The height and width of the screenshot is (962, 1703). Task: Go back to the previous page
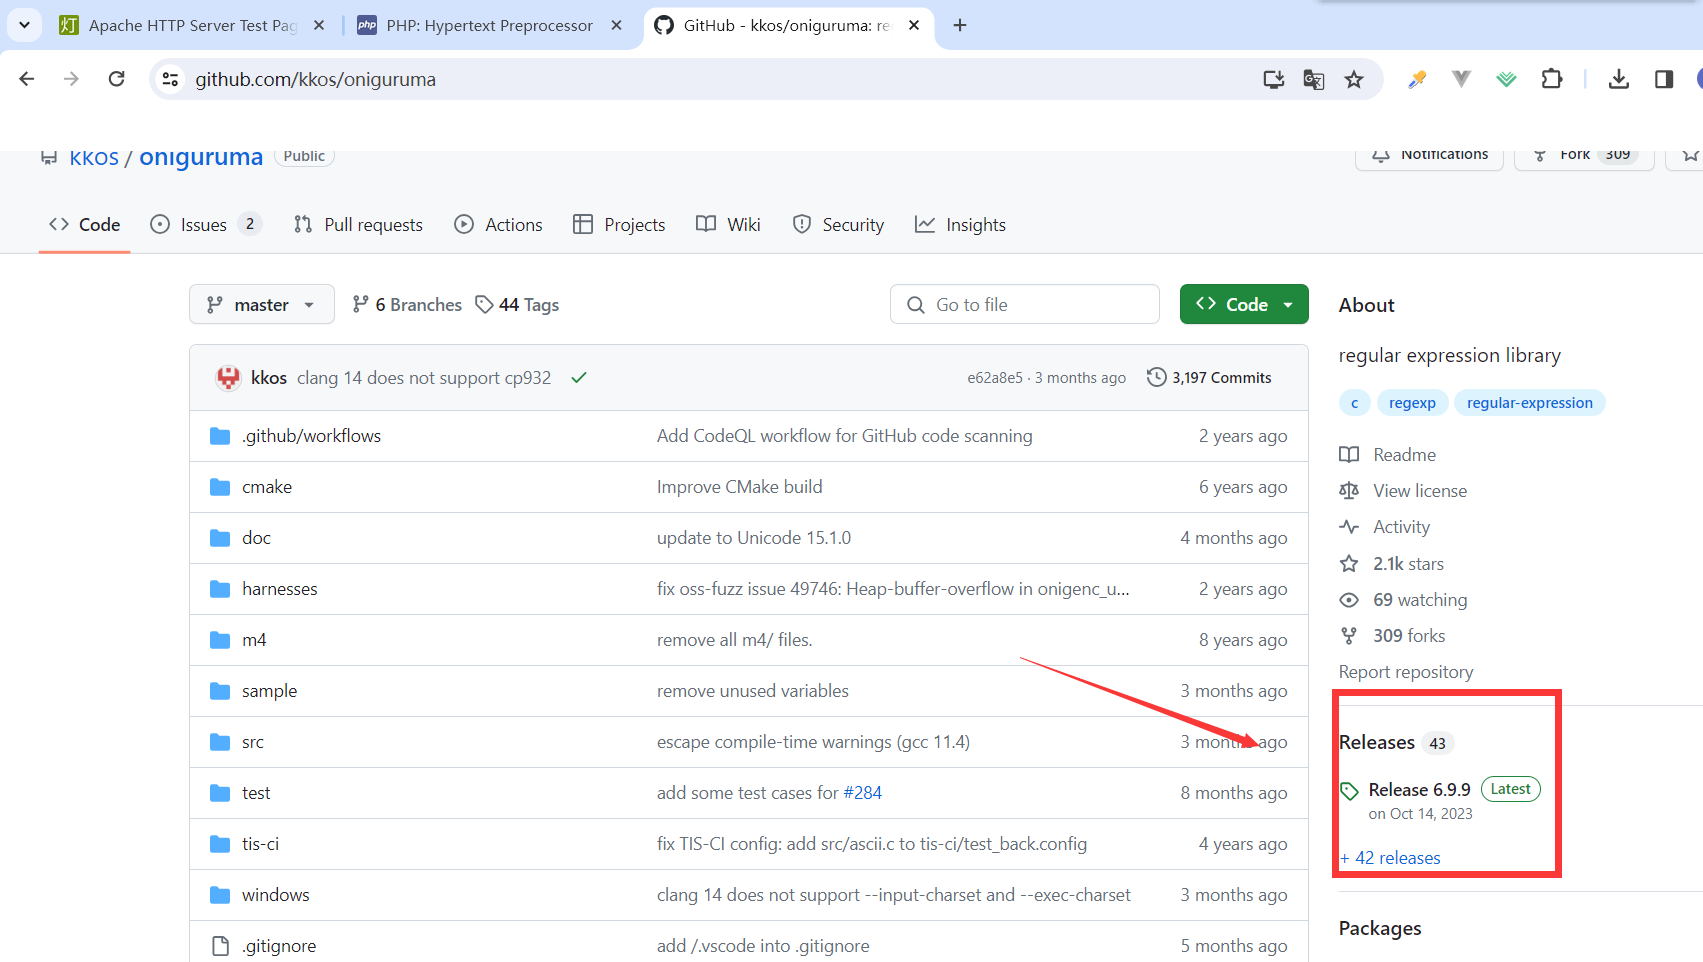coord(27,79)
